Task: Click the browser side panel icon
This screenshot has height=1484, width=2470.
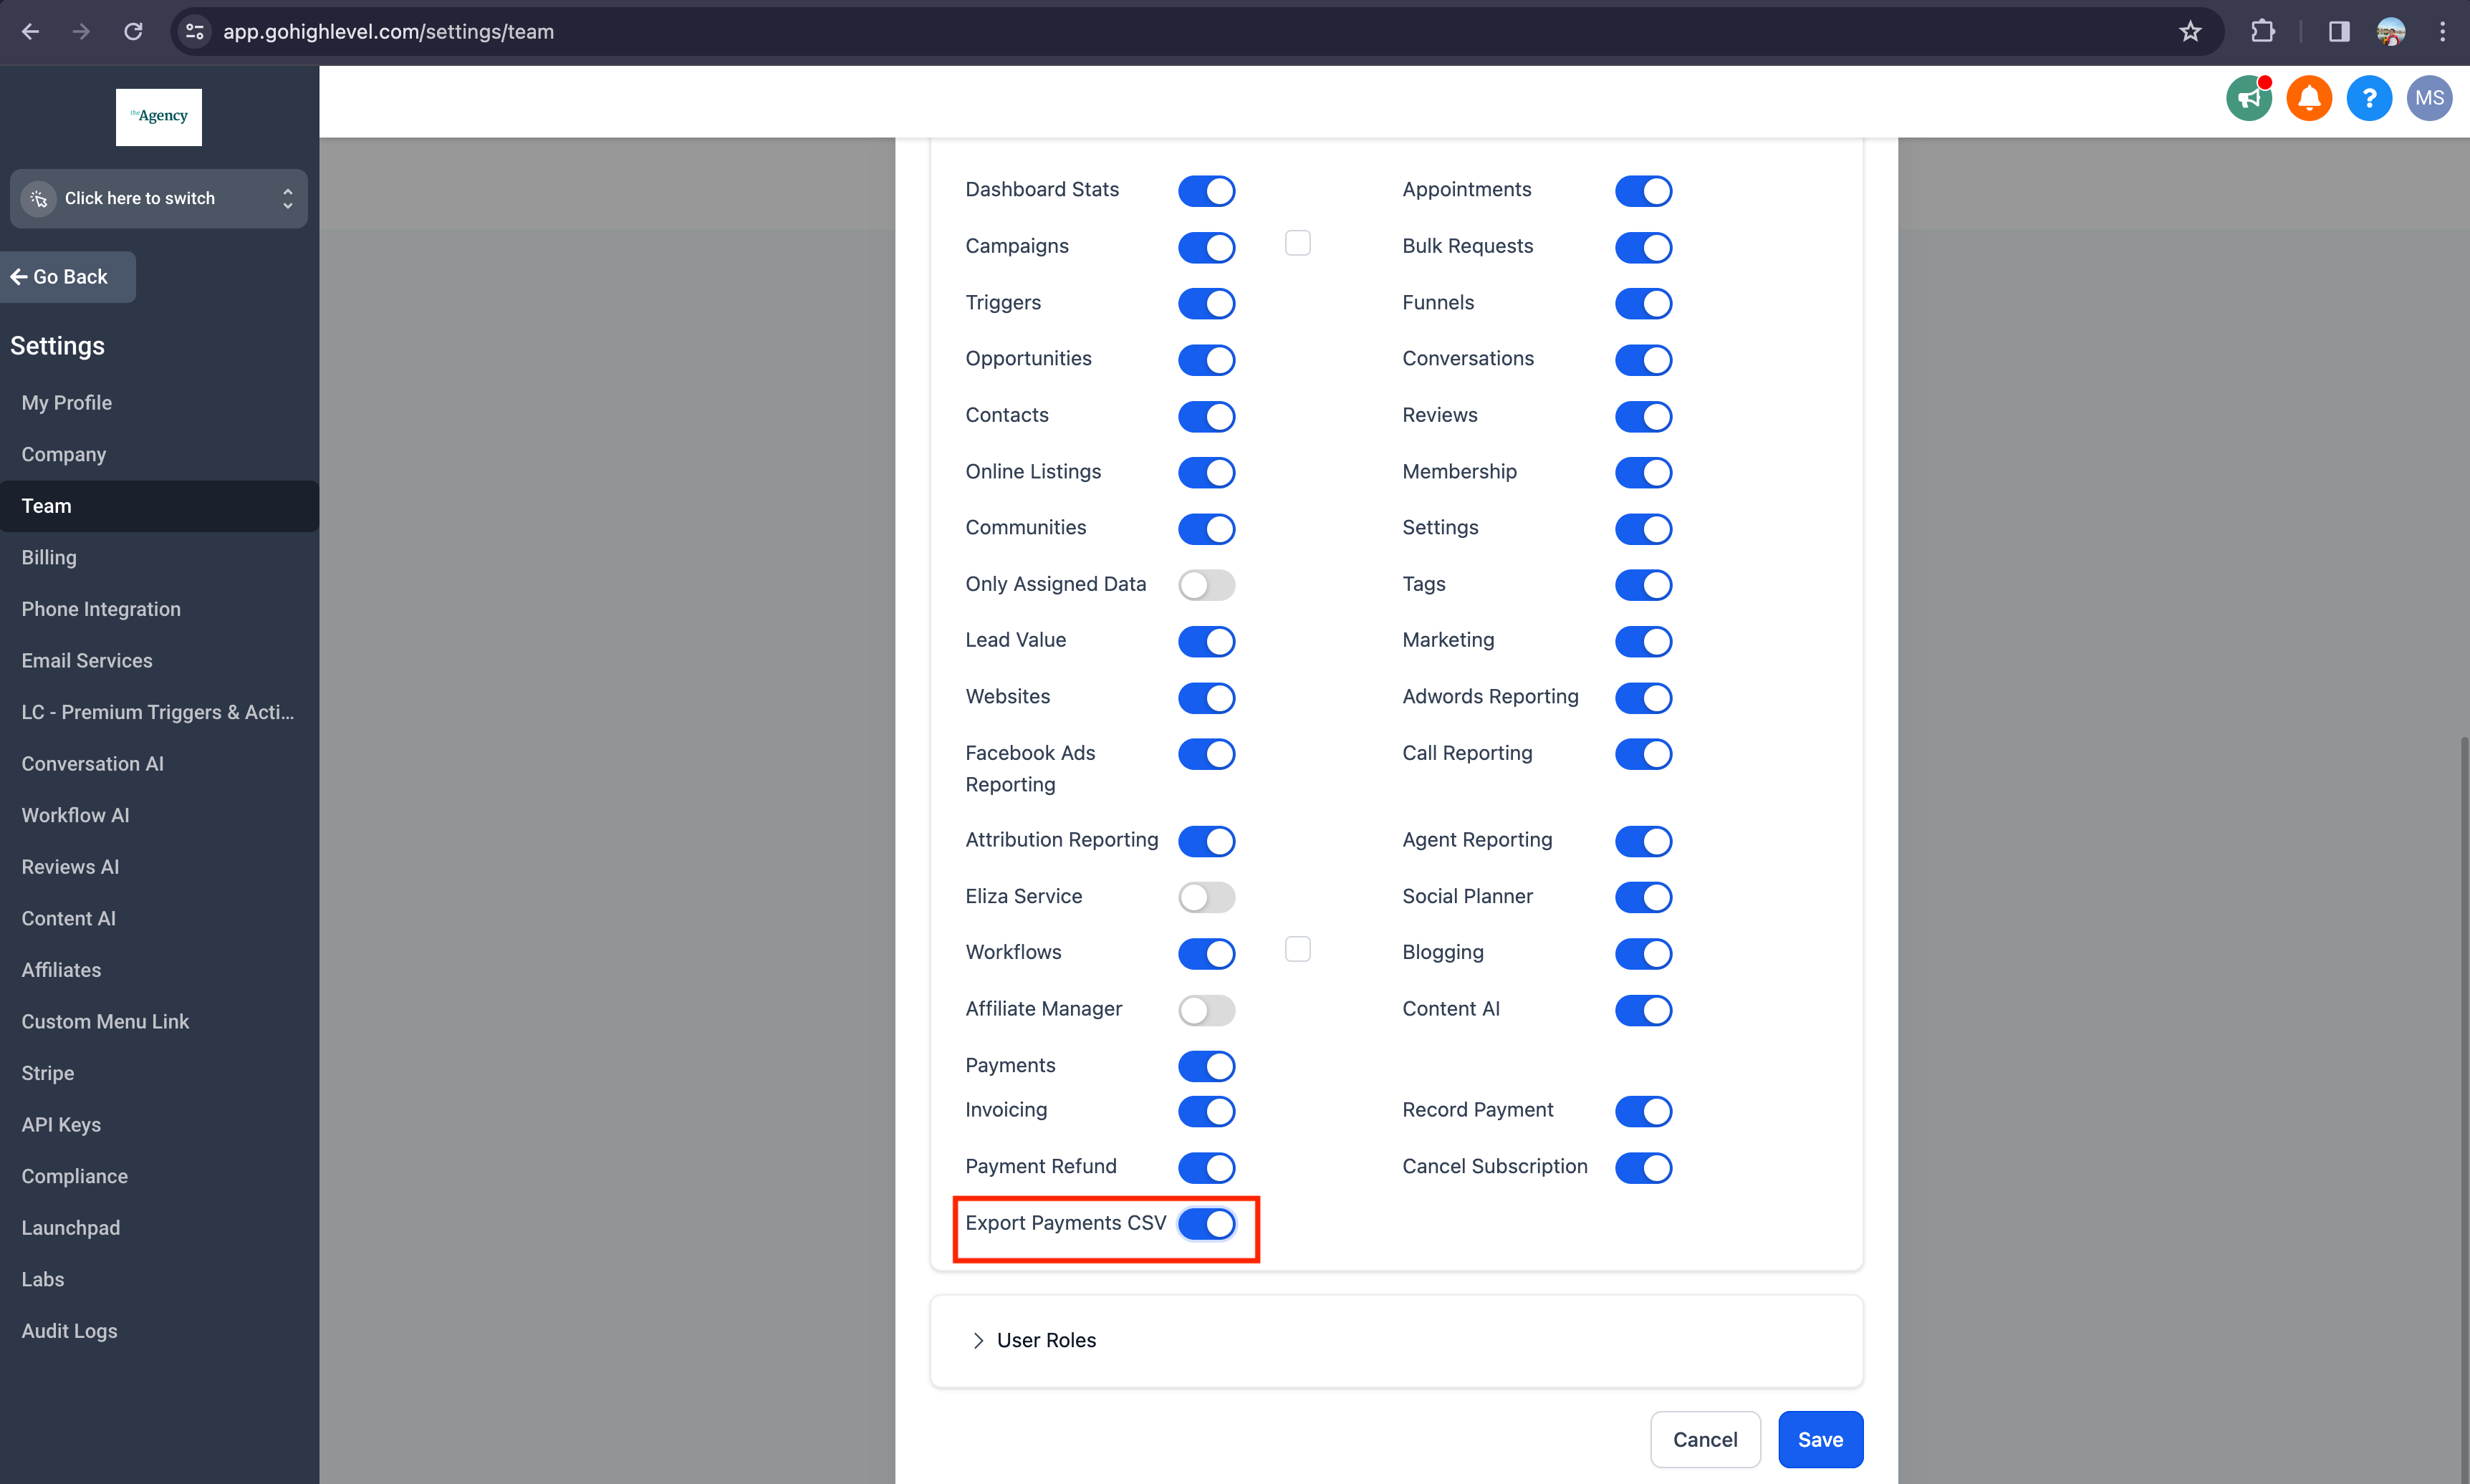Action: (x=2338, y=32)
